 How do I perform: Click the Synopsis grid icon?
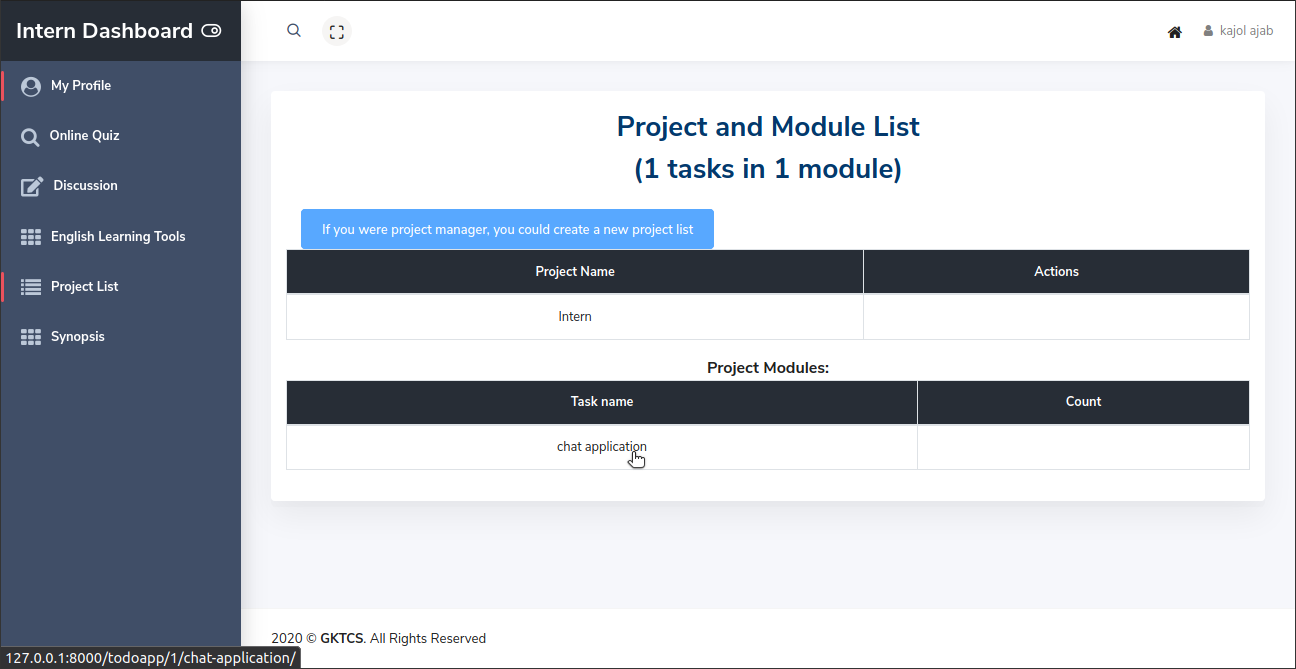click(31, 337)
